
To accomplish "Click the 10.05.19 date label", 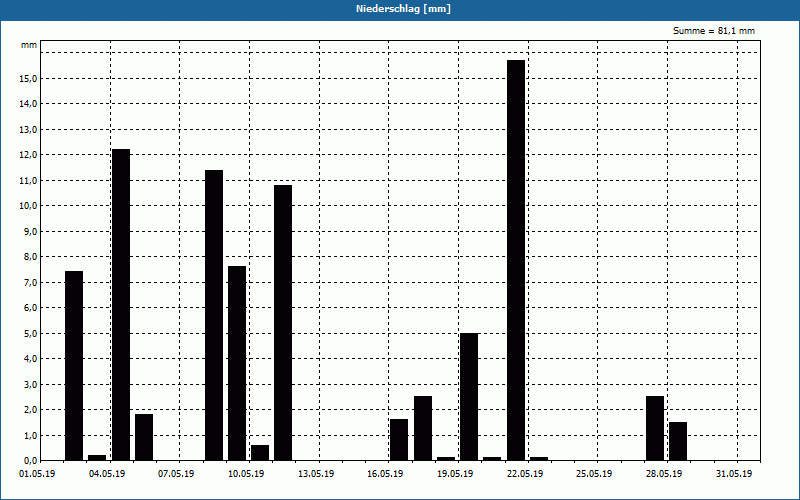I will pos(246,474).
